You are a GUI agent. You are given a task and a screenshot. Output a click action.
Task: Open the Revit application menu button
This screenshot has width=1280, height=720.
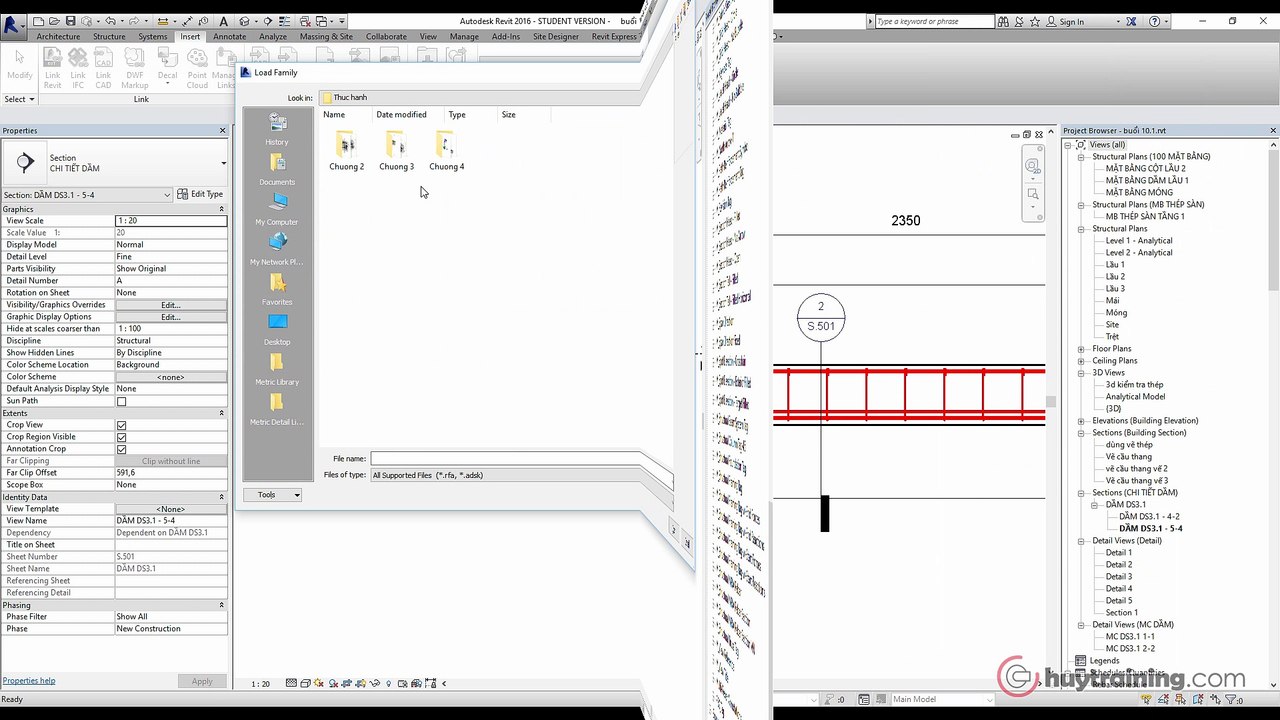[13, 25]
